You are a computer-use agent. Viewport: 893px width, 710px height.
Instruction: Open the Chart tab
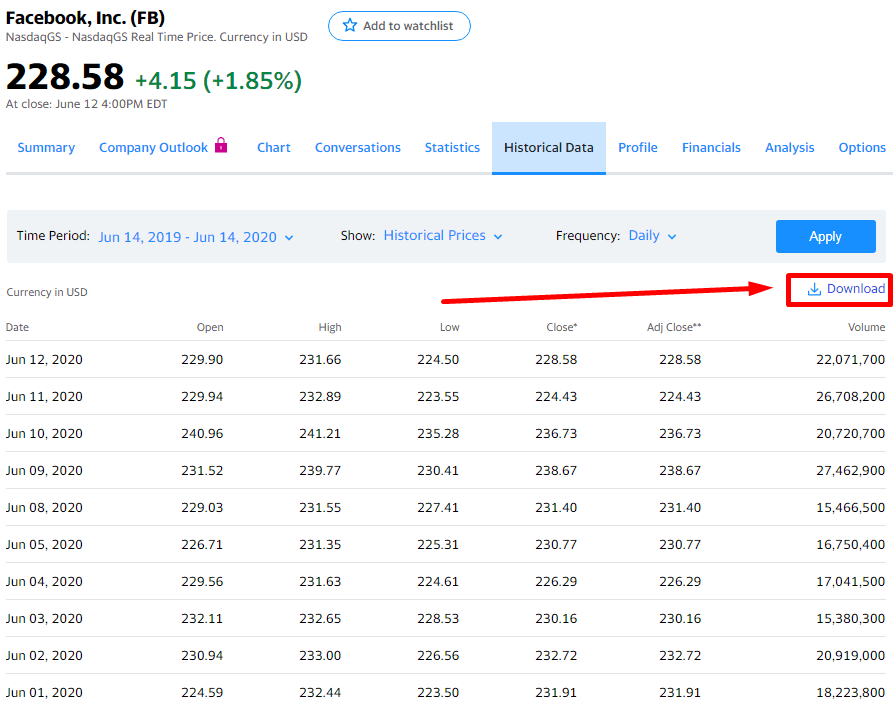(273, 148)
